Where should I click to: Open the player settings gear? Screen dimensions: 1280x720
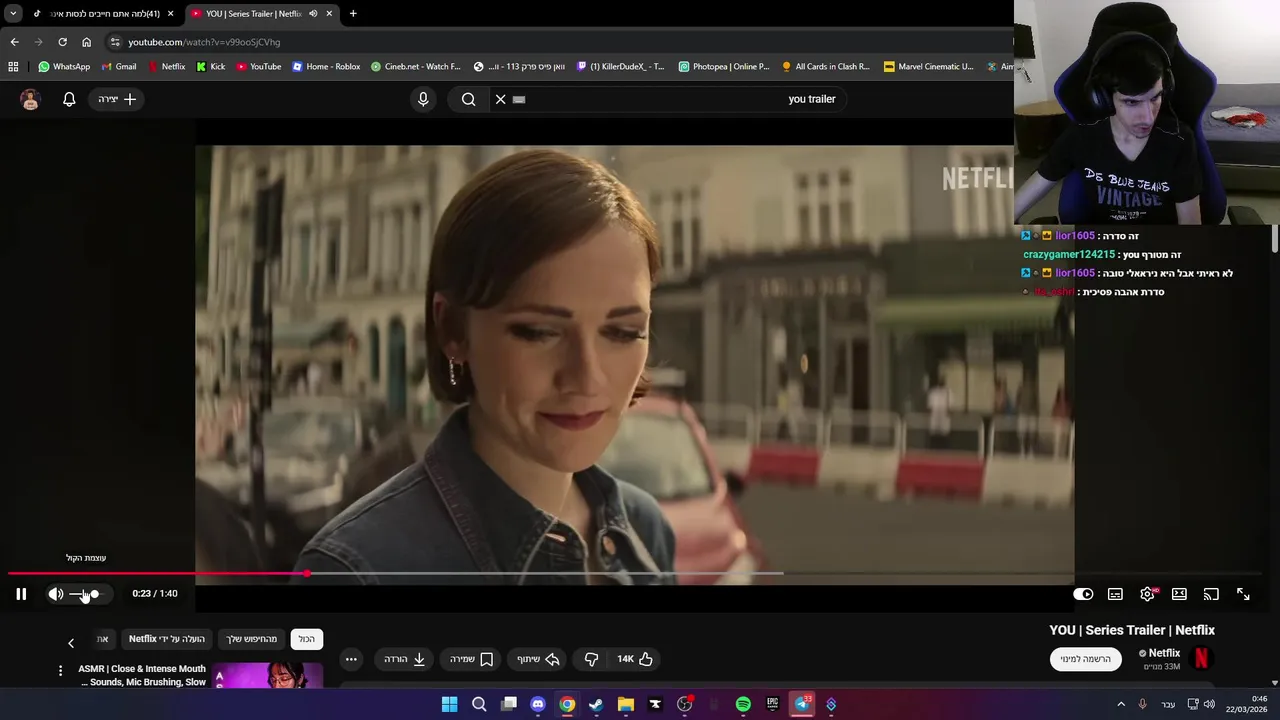[x=1147, y=594]
